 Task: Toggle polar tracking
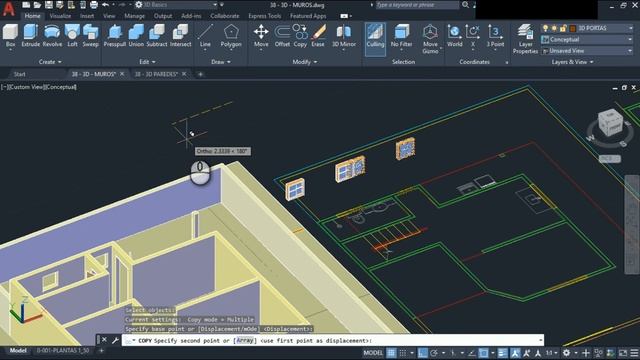(434, 353)
